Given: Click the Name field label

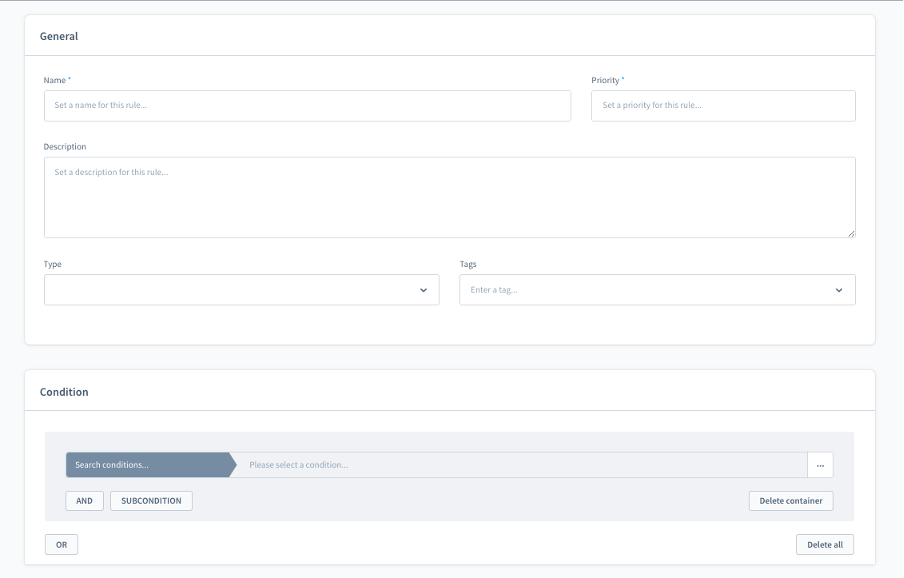Looking at the screenshot, I should click(x=55, y=80).
